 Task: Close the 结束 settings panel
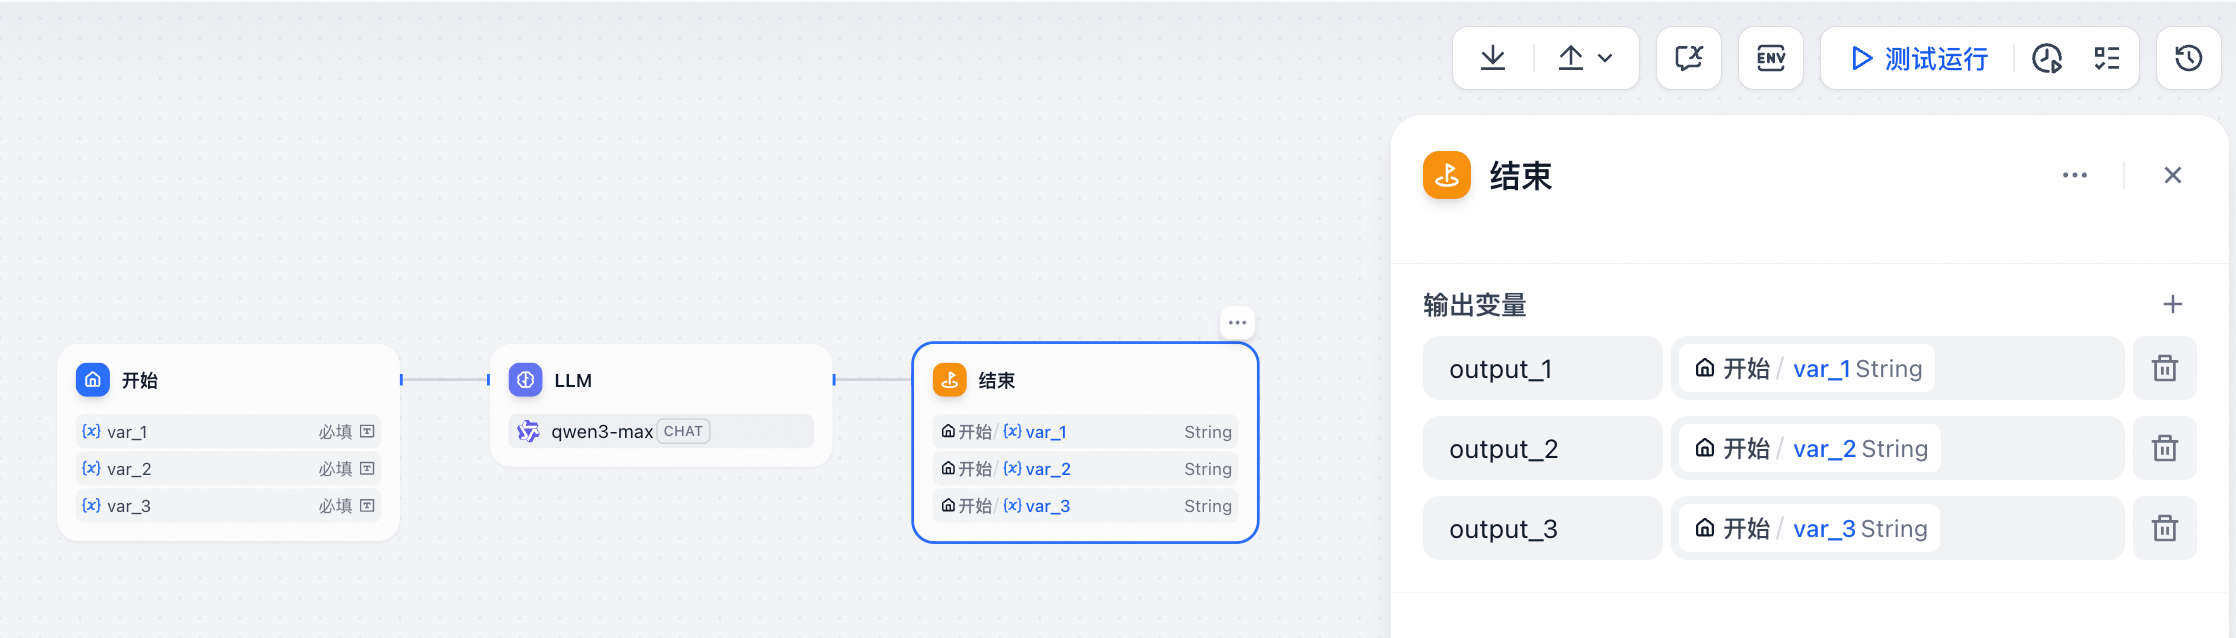click(2173, 175)
